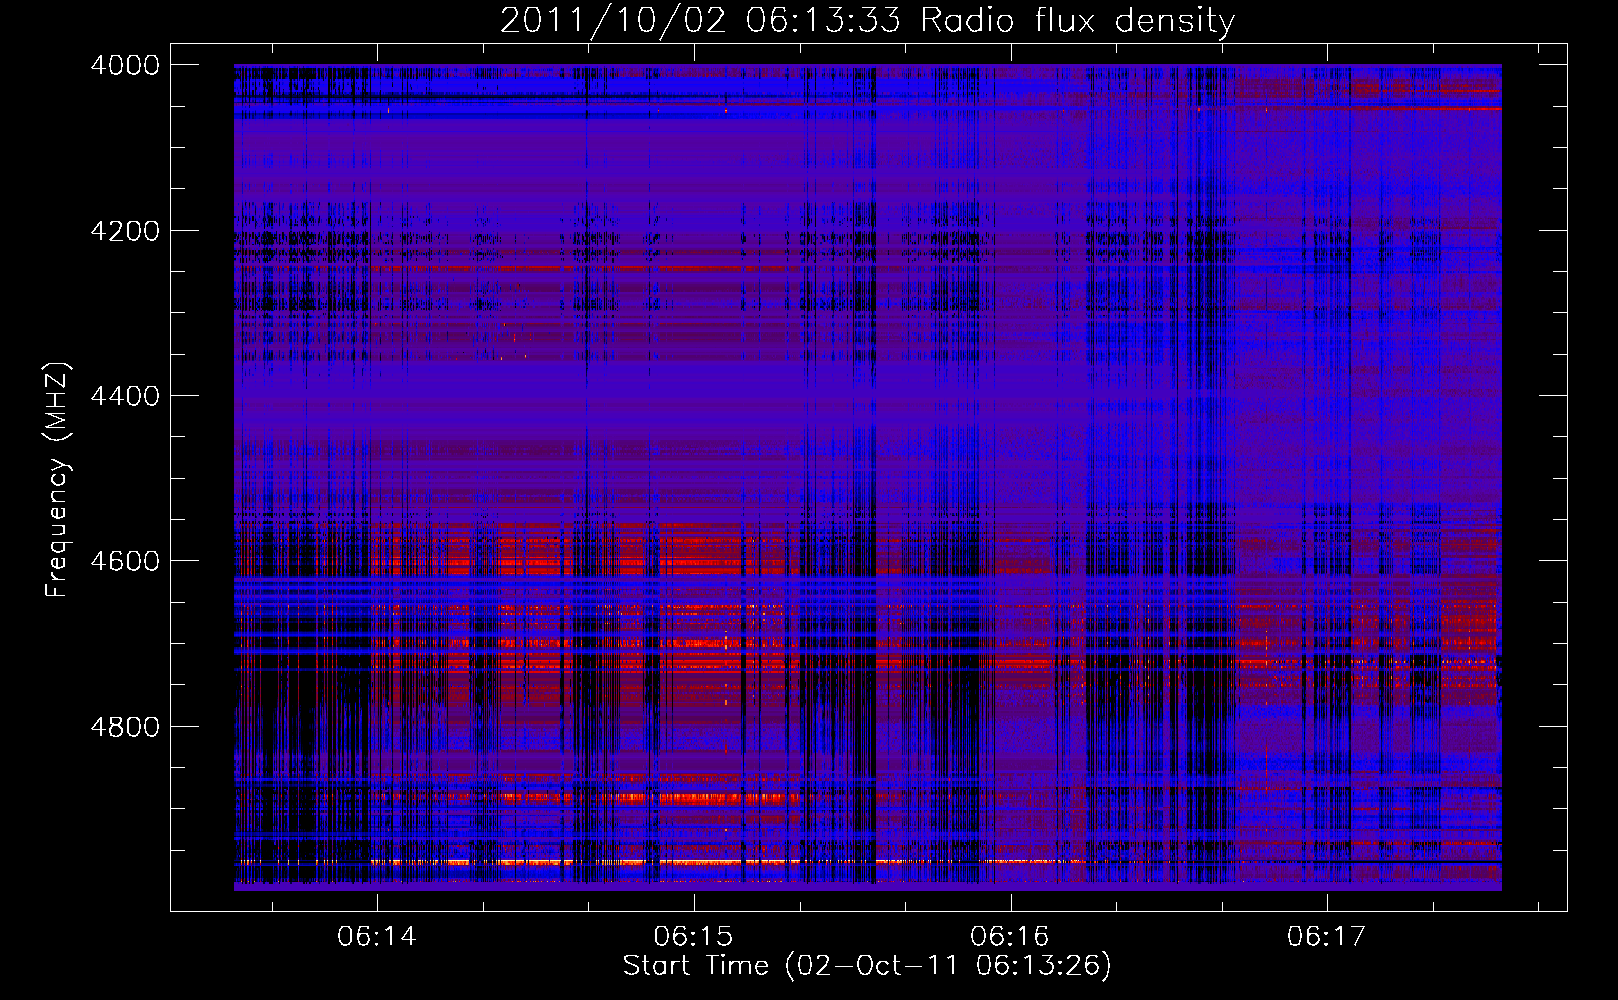The width and height of the screenshot is (1618, 1000).
Task: Click the 06:15 time tick label
Action: tap(693, 937)
